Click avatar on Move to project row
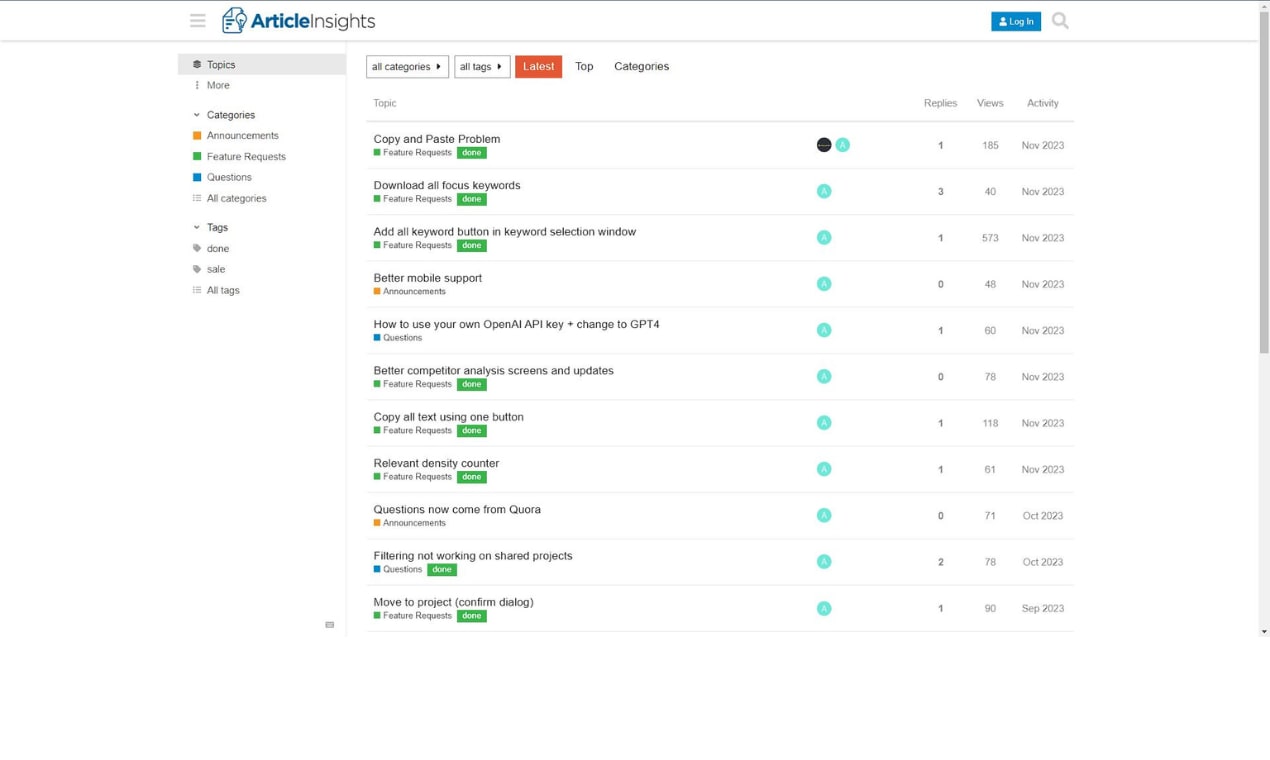1270x760 pixels. pyautogui.click(x=824, y=608)
